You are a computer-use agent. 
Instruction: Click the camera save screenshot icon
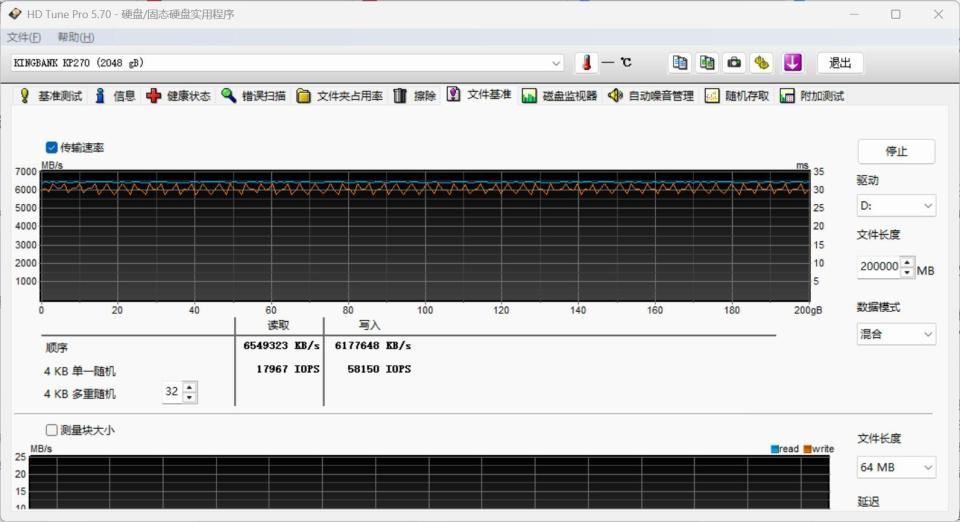(x=734, y=63)
